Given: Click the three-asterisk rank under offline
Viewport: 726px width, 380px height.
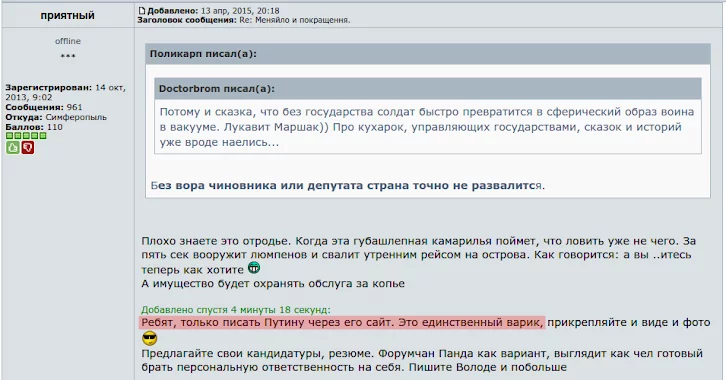Looking at the screenshot, I should [x=68, y=56].
